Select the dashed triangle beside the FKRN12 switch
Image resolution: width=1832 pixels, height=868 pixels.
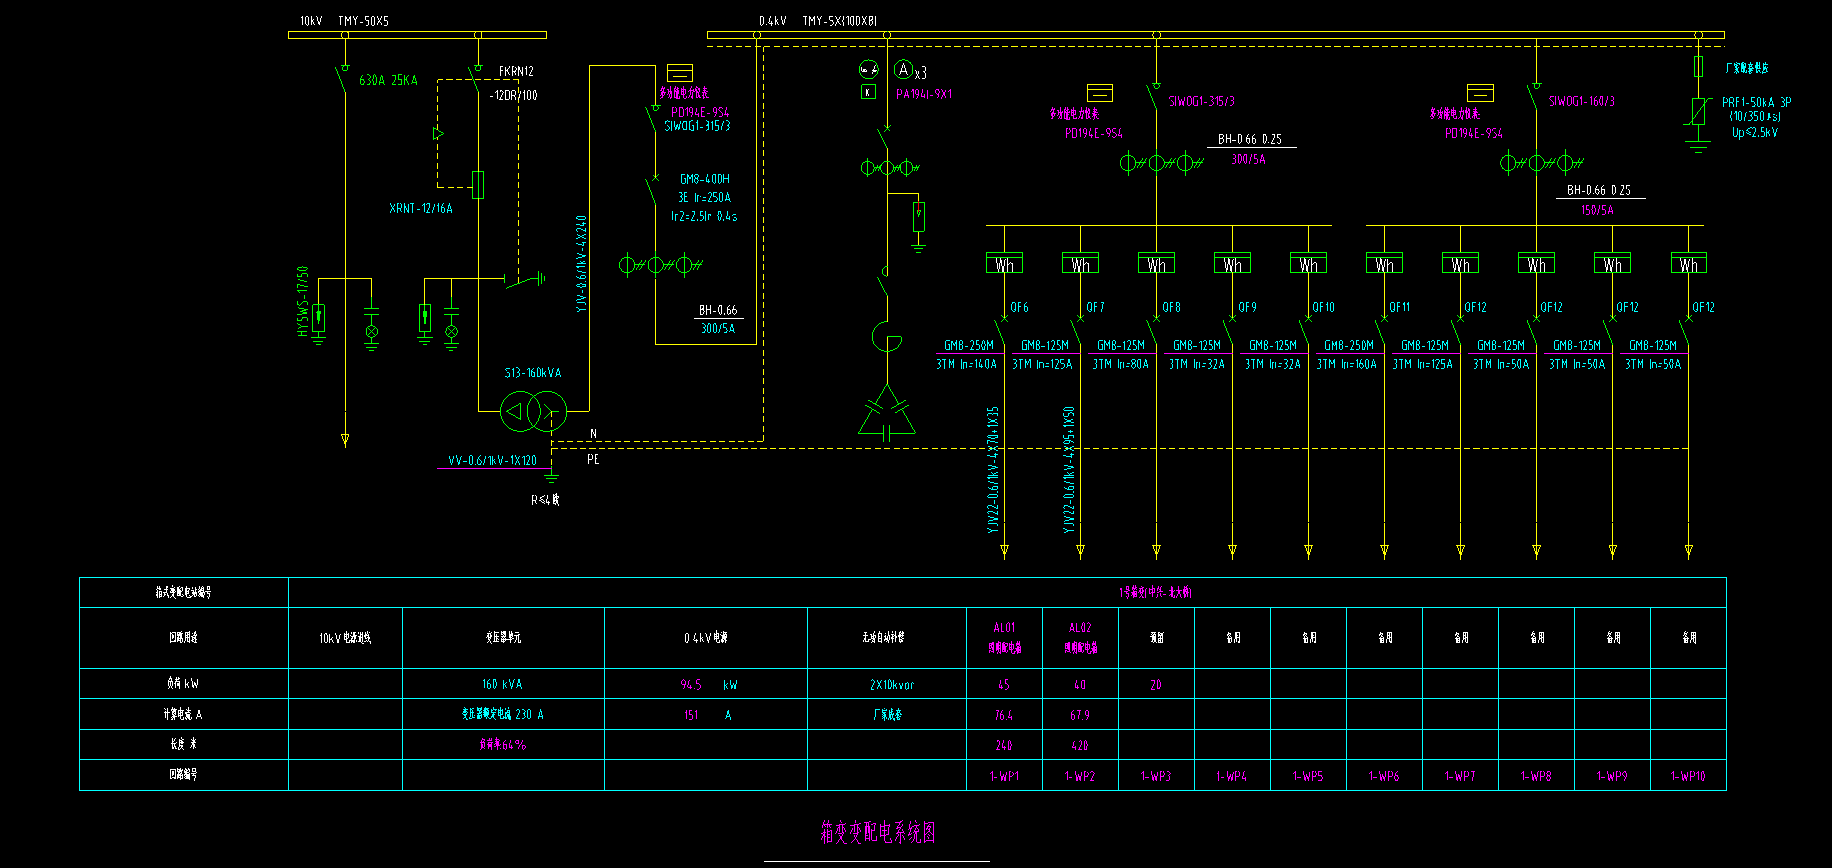tap(438, 133)
